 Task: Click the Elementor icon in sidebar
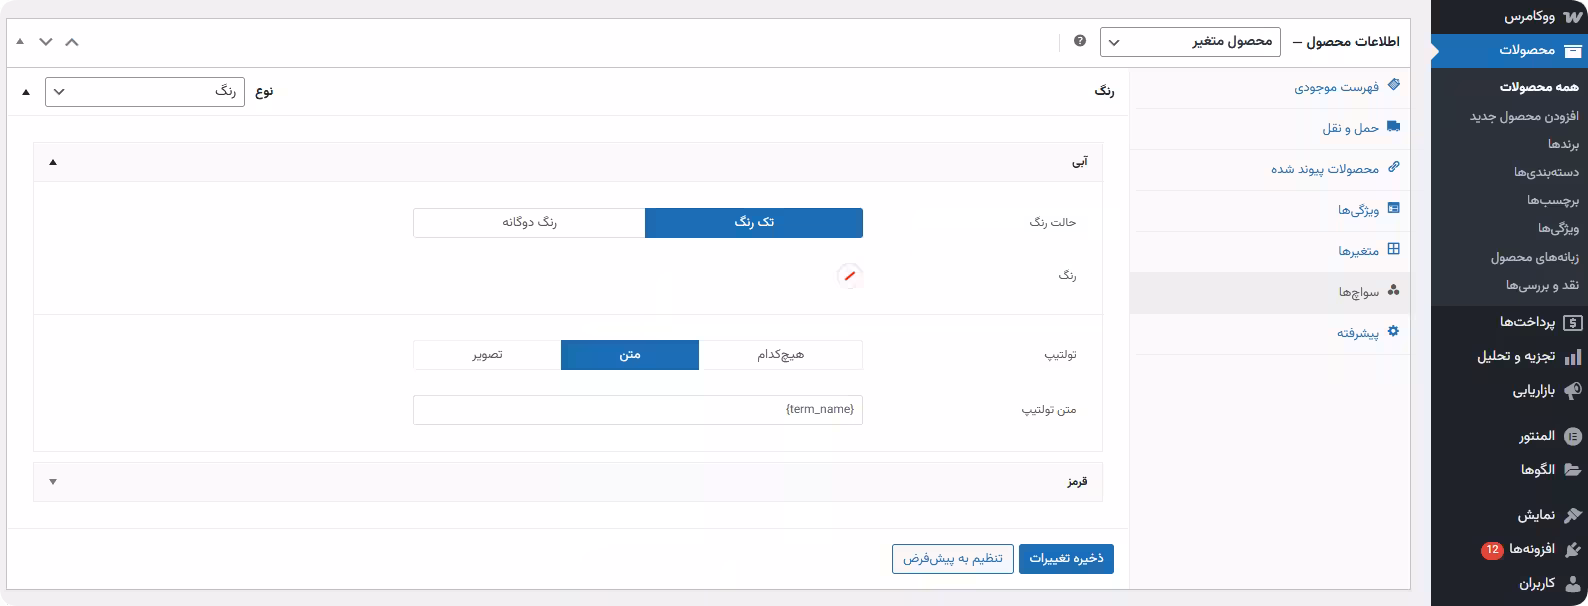[x=1573, y=436]
